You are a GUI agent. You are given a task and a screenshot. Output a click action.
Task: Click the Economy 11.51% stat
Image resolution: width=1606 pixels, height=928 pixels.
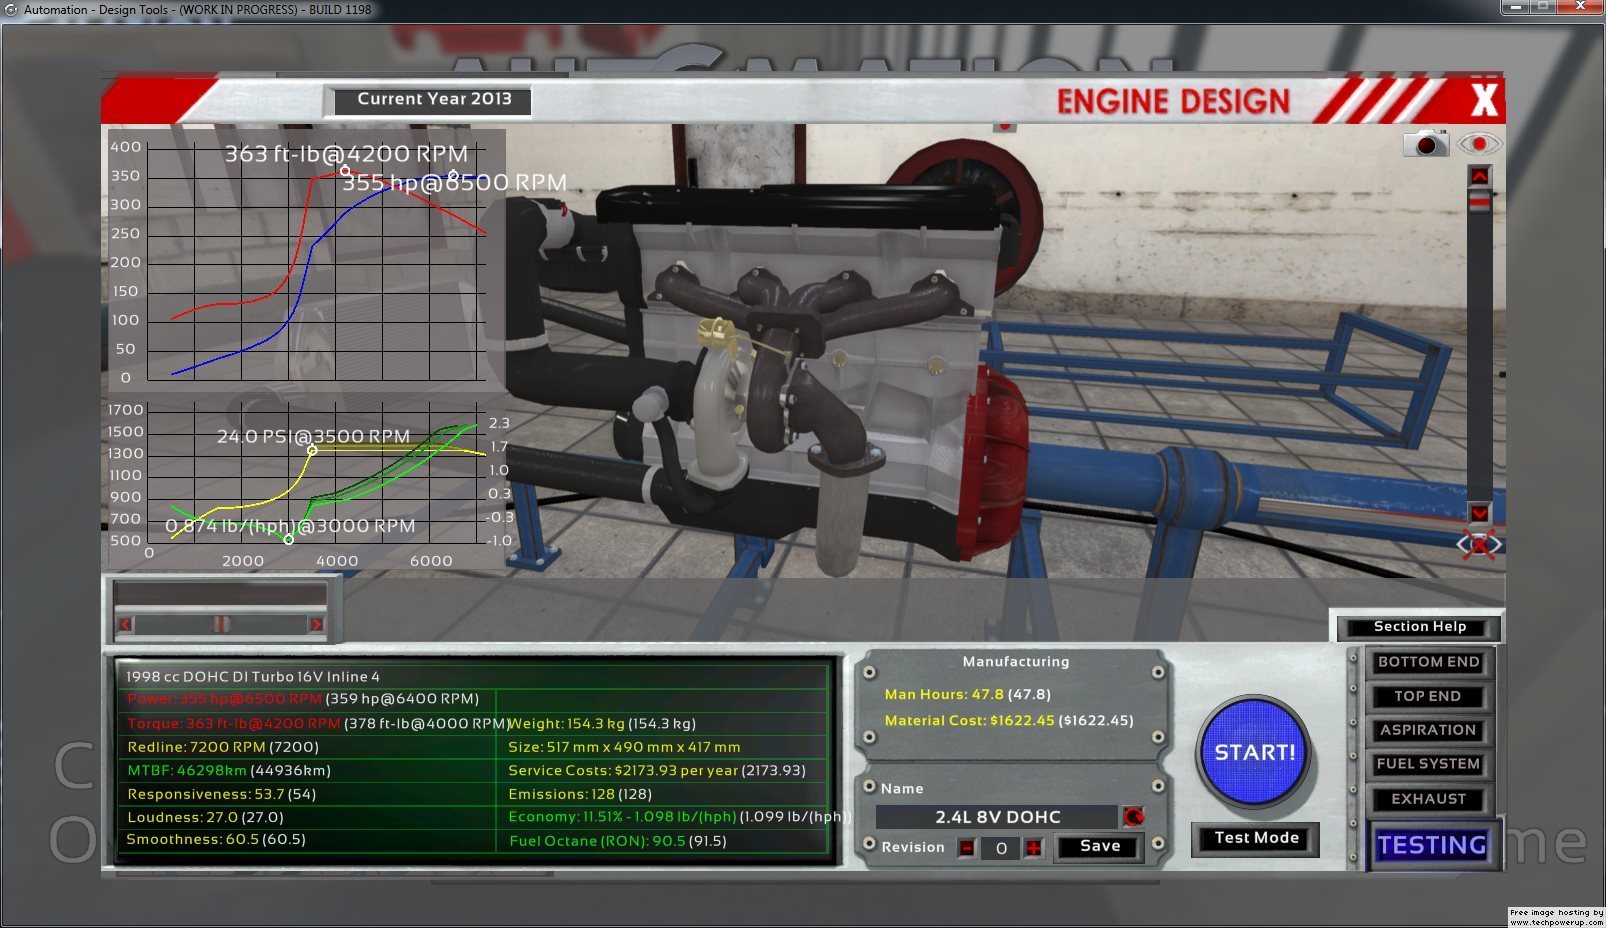pyautogui.click(x=680, y=817)
